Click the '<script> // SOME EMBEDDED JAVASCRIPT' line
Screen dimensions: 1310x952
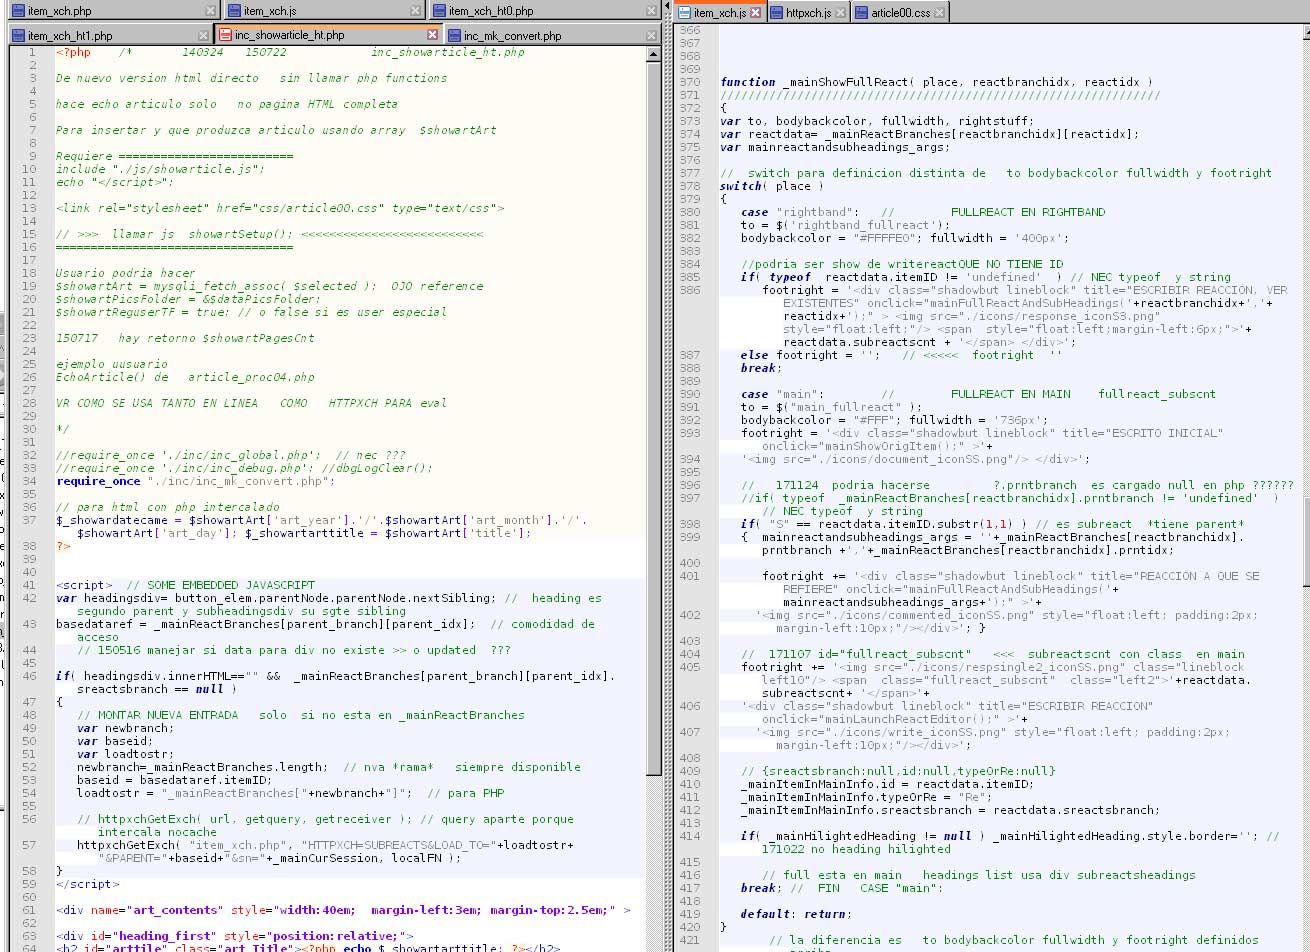(x=186, y=585)
